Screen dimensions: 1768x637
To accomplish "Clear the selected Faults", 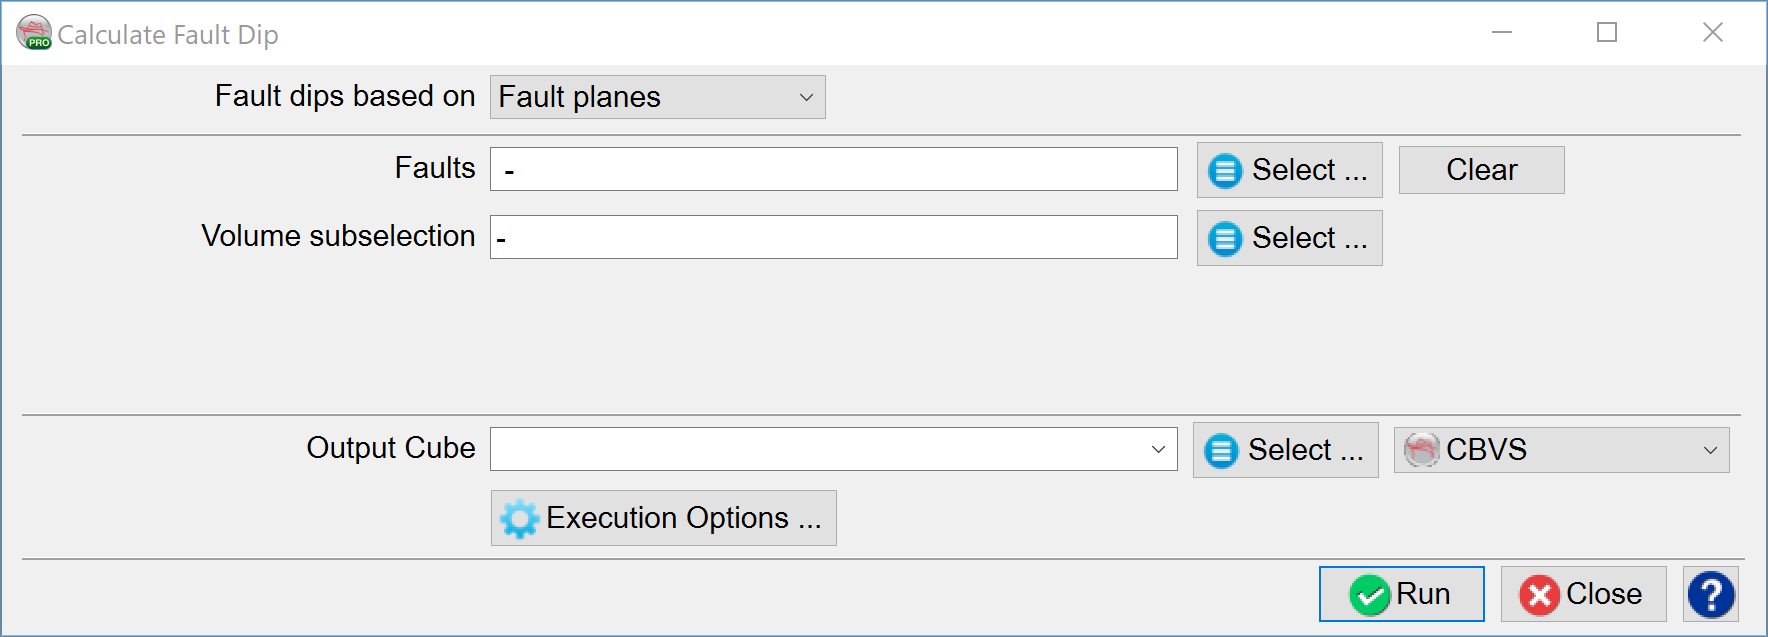I will (x=1480, y=170).
